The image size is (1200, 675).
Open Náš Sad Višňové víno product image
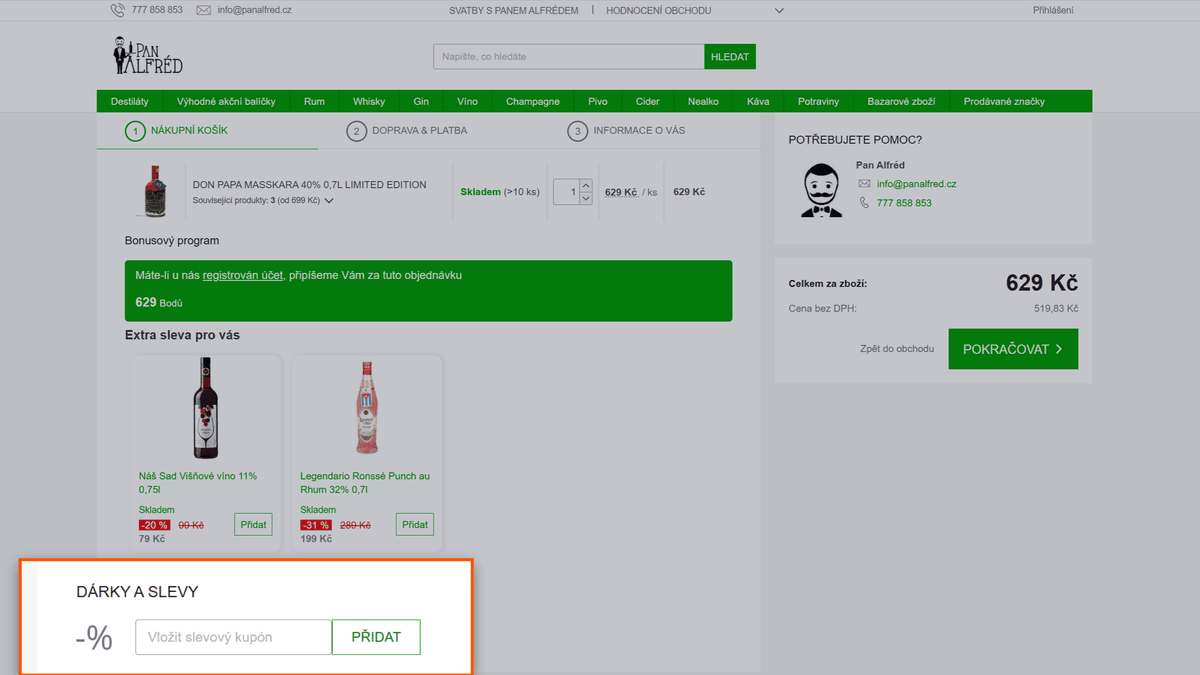pyautogui.click(x=205, y=407)
